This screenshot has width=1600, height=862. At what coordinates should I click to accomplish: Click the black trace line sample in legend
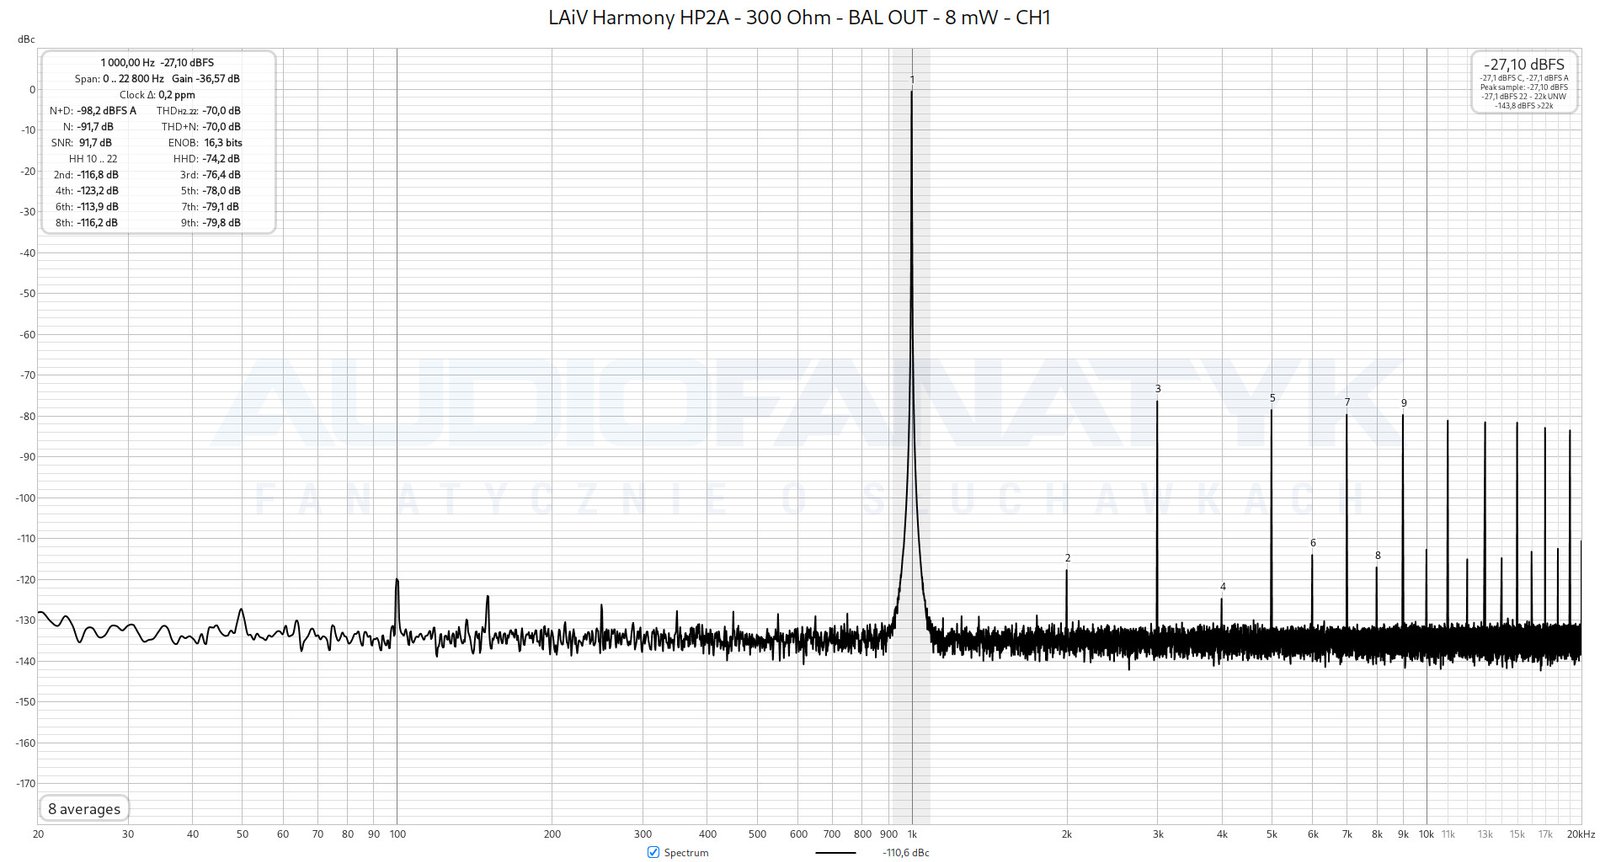point(835,853)
